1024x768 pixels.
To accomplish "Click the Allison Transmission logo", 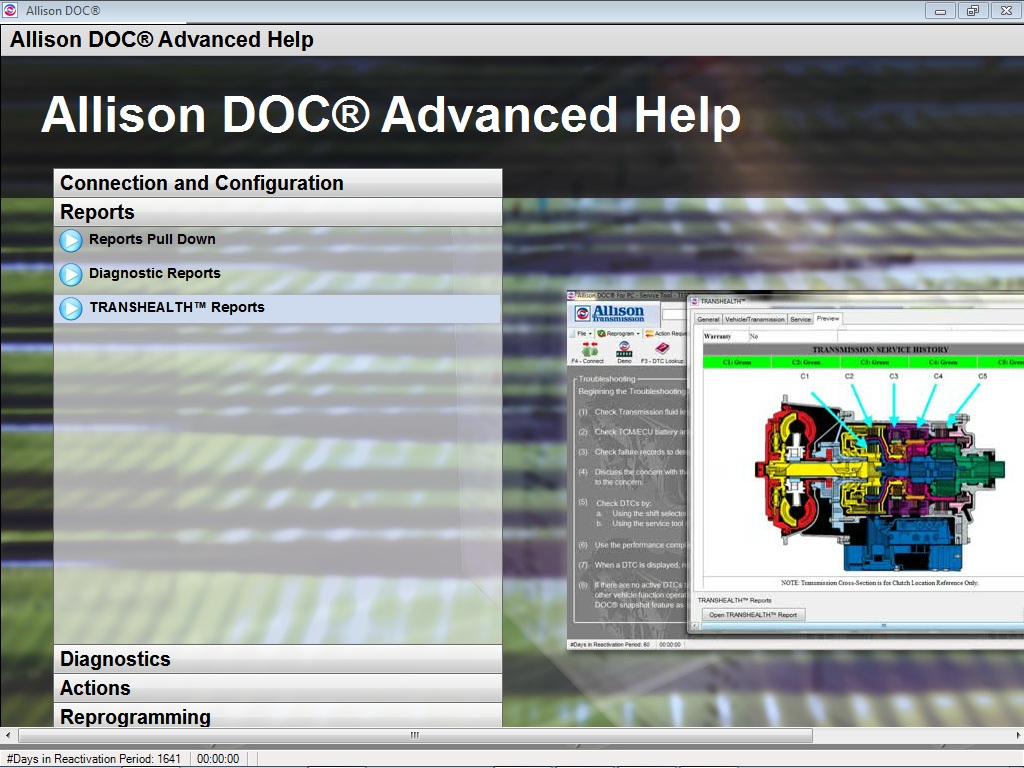I will tap(611, 313).
